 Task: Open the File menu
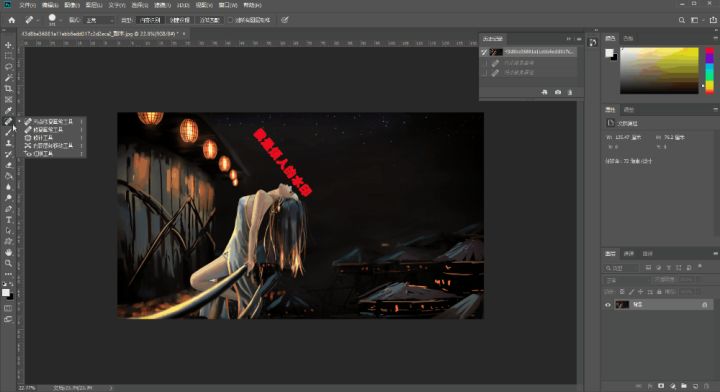coord(28,5)
